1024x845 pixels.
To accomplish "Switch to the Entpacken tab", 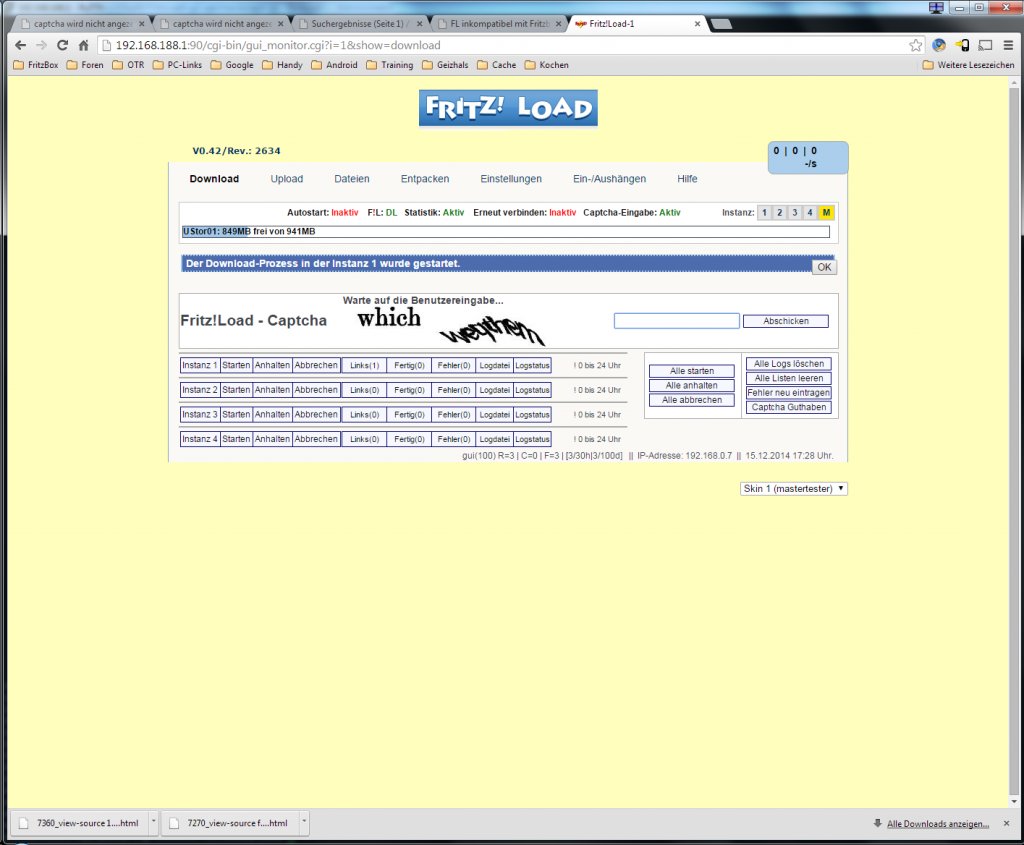I will [x=425, y=179].
